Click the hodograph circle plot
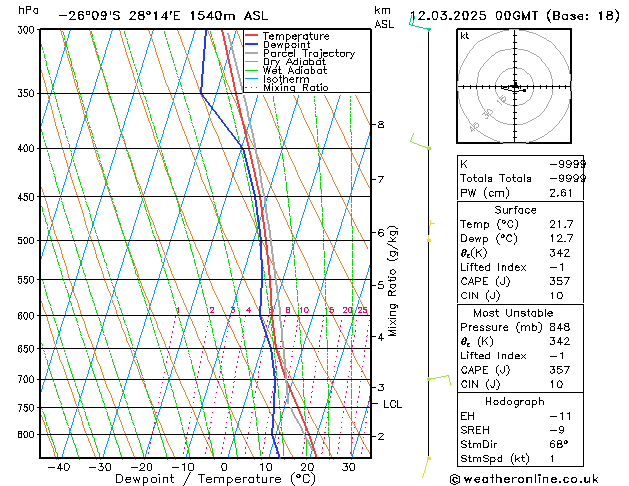 pyautogui.click(x=516, y=88)
